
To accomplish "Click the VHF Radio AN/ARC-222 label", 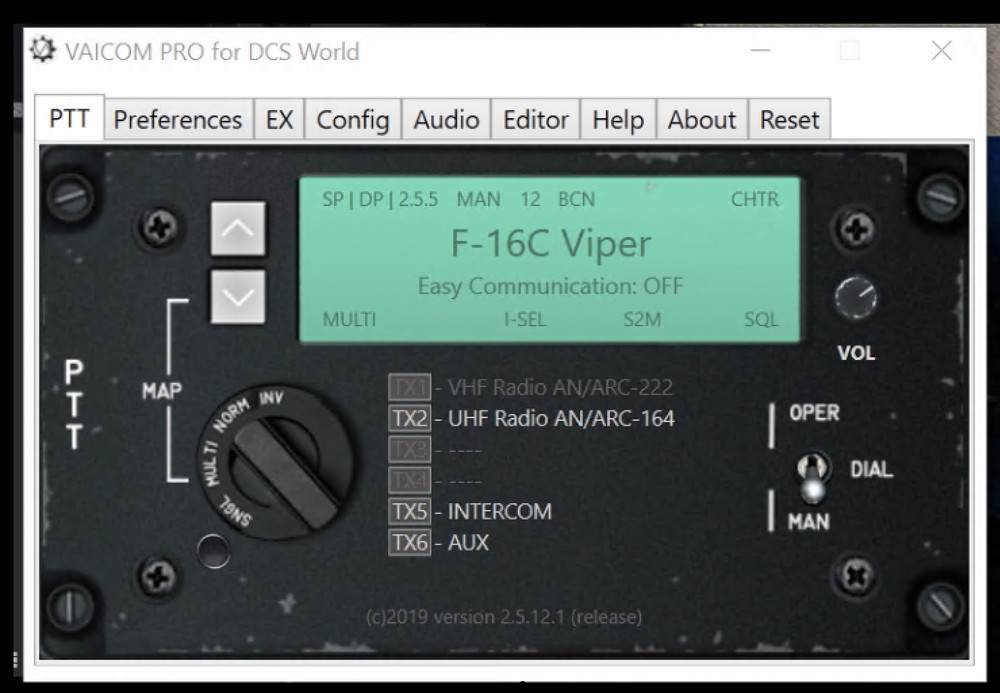I will tap(560, 387).
